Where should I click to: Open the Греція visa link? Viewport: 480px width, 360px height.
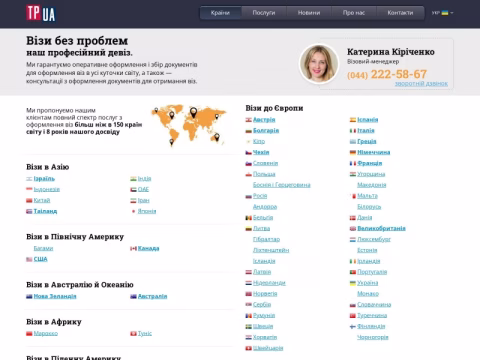click(367, 142)
